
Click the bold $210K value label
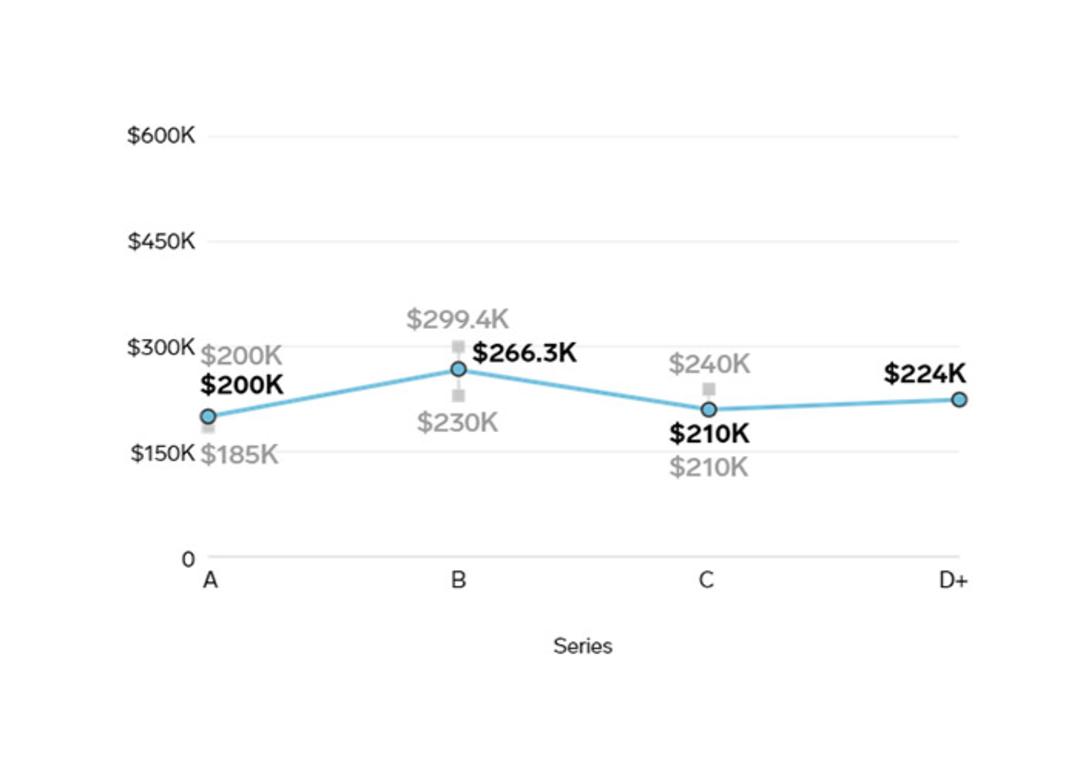709,433
